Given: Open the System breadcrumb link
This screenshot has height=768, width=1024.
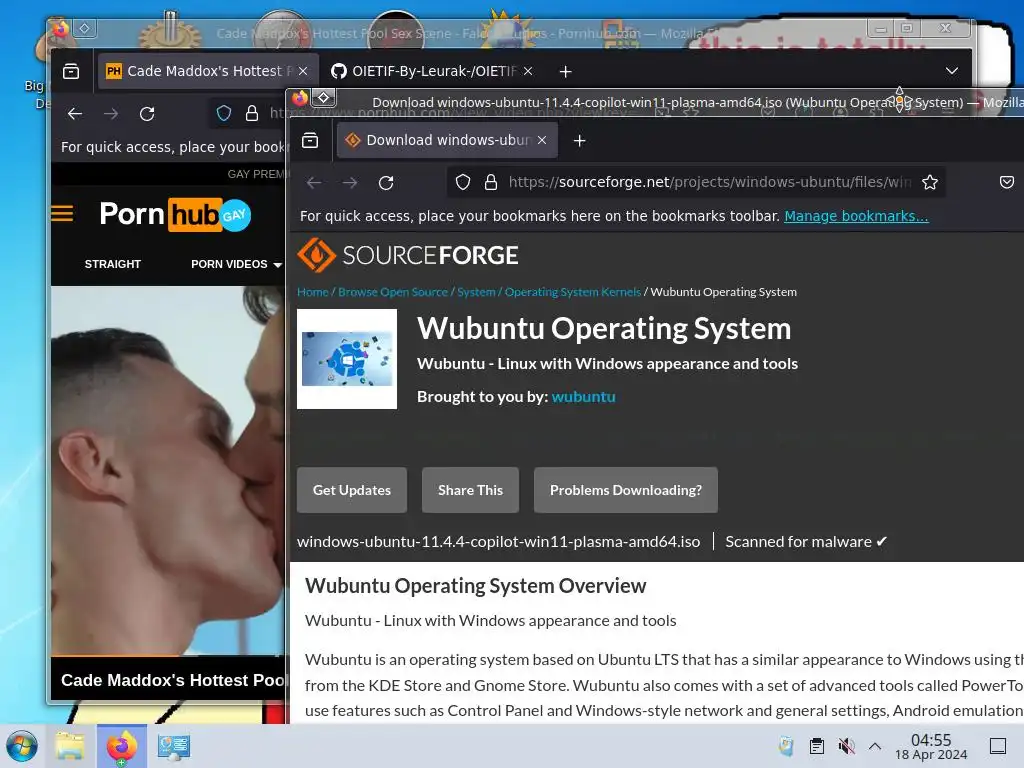Looking at the screenshot, I should [x=476, y=292].
